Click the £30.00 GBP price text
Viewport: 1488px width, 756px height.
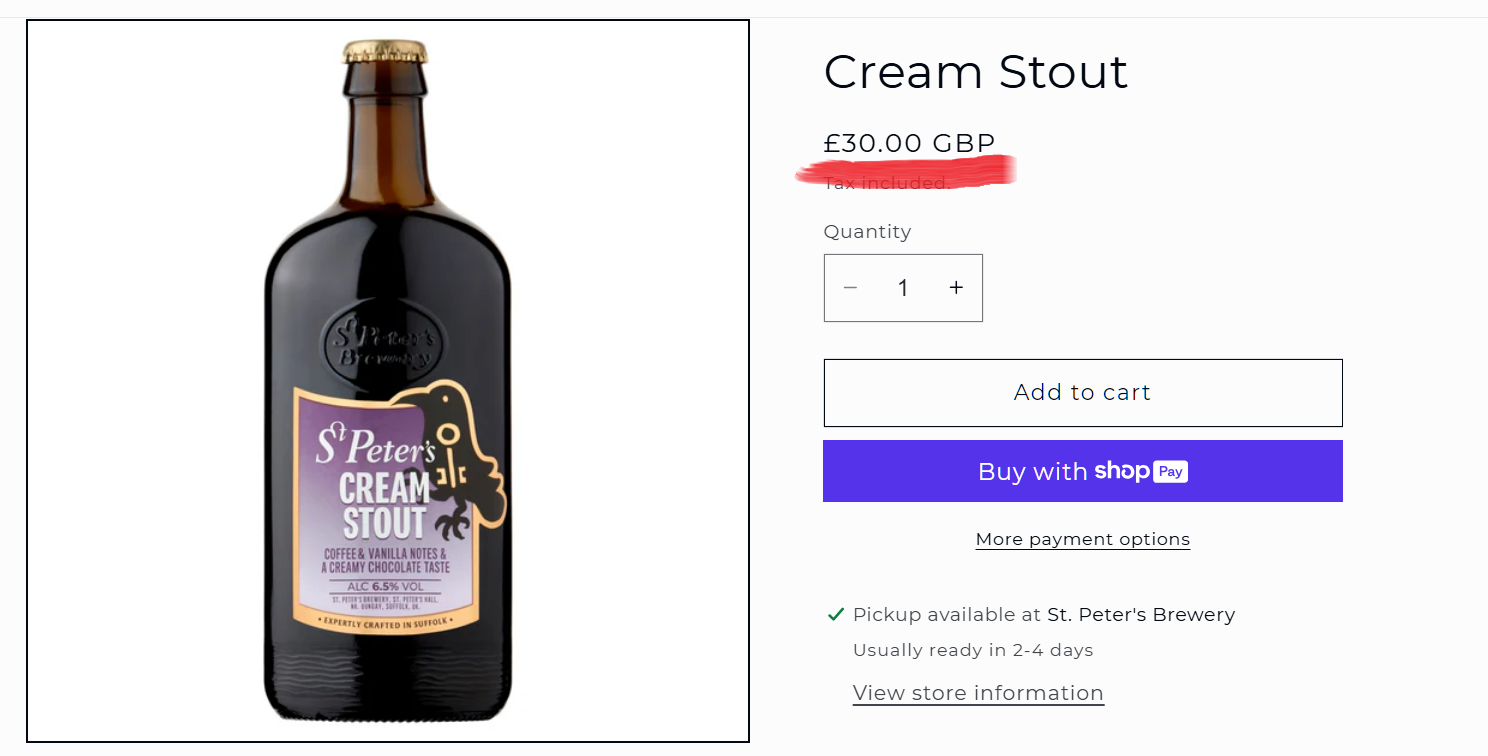(x=909, y=143)
